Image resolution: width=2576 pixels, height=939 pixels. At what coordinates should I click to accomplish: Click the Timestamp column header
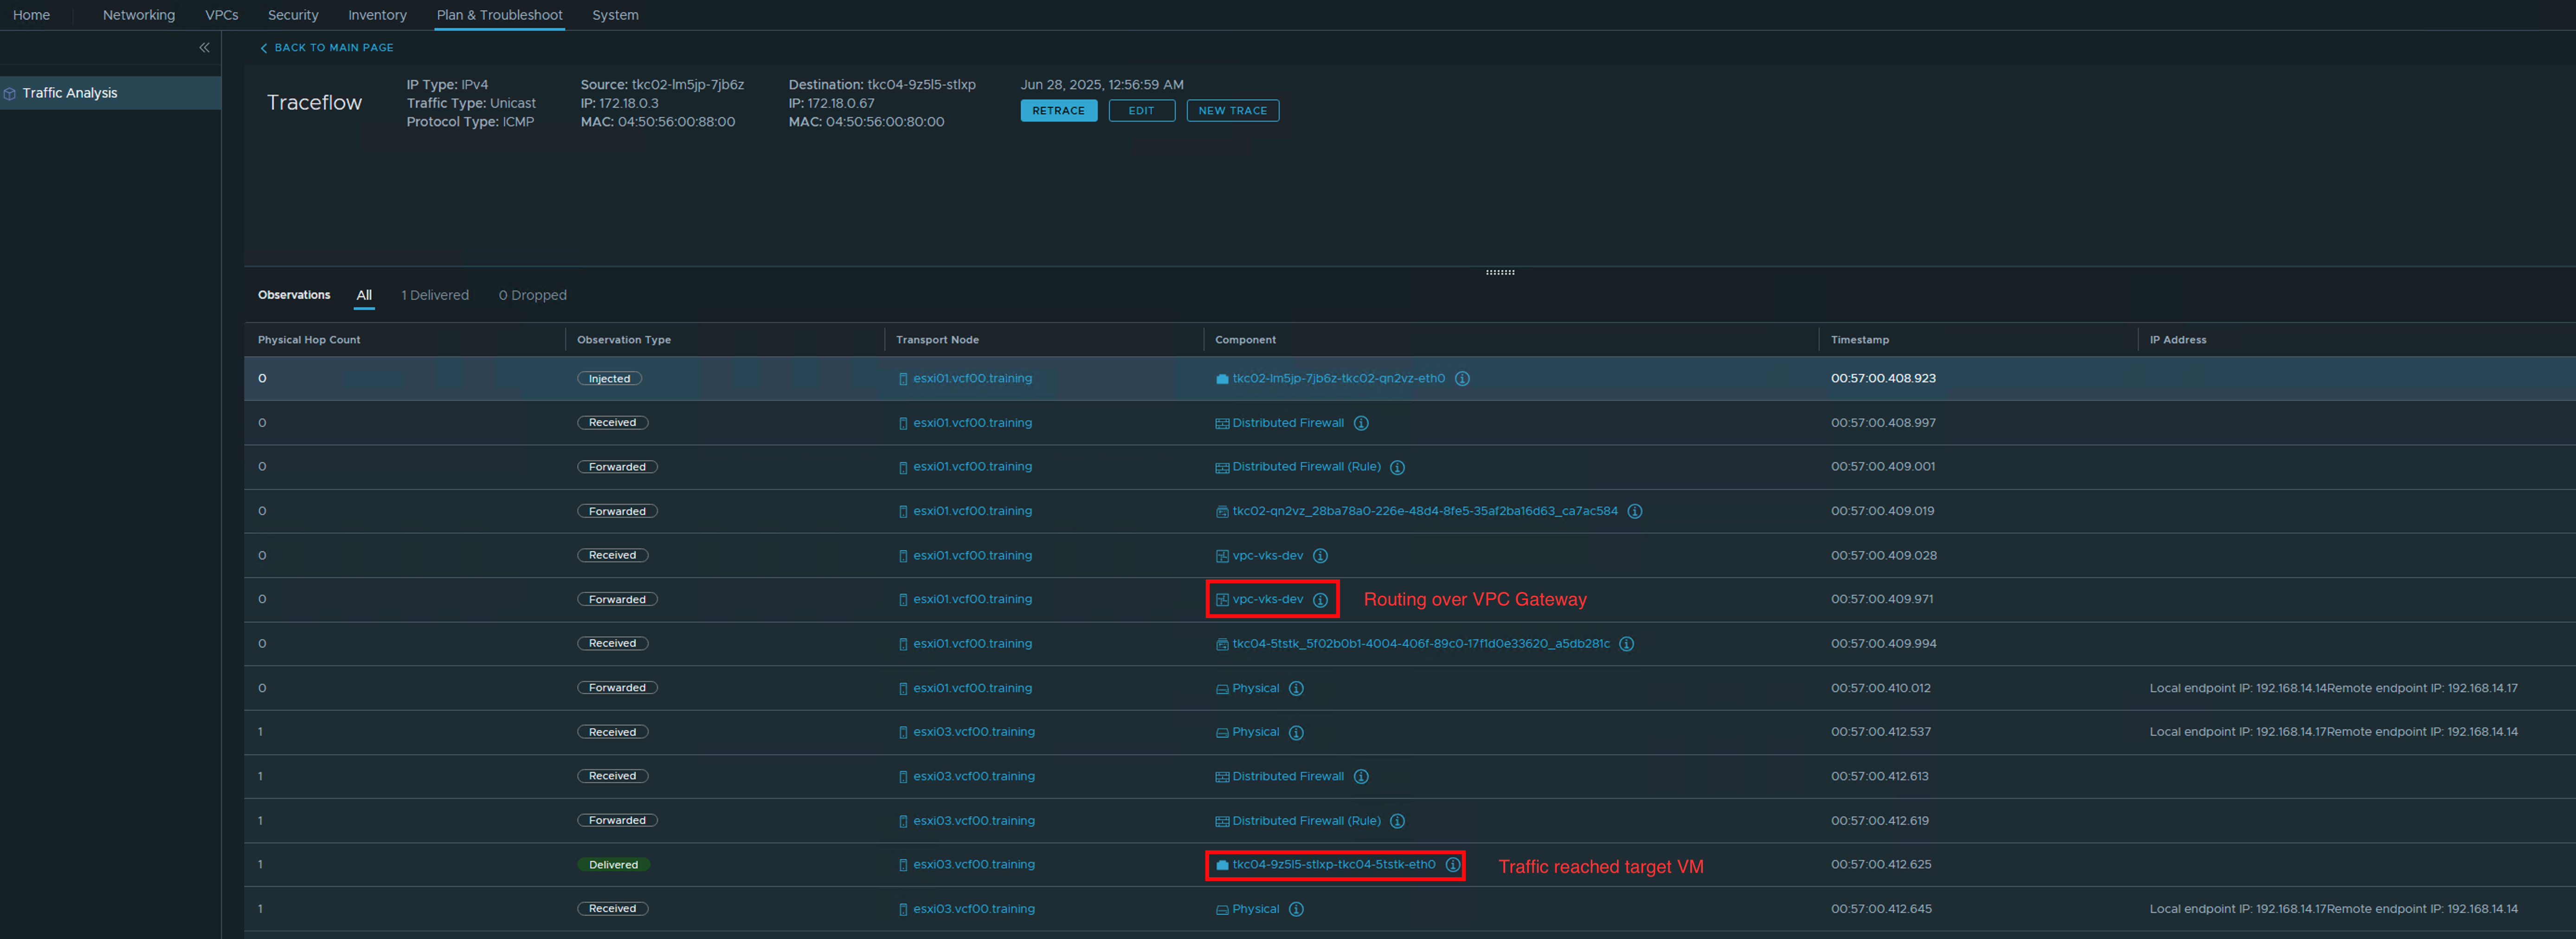coord(1860,340)
